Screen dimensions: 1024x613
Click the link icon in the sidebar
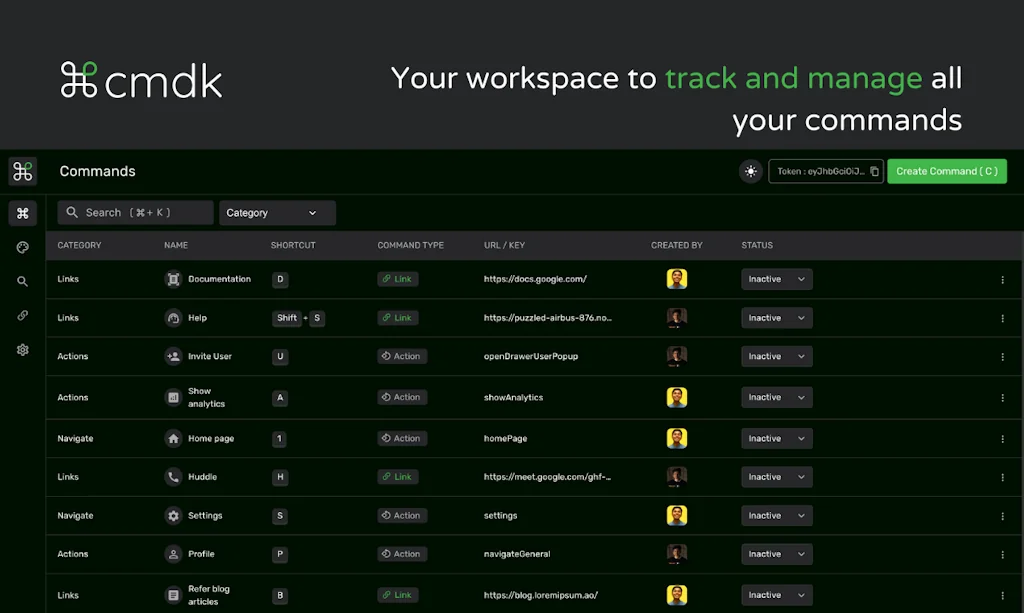(x=22, y=316)
